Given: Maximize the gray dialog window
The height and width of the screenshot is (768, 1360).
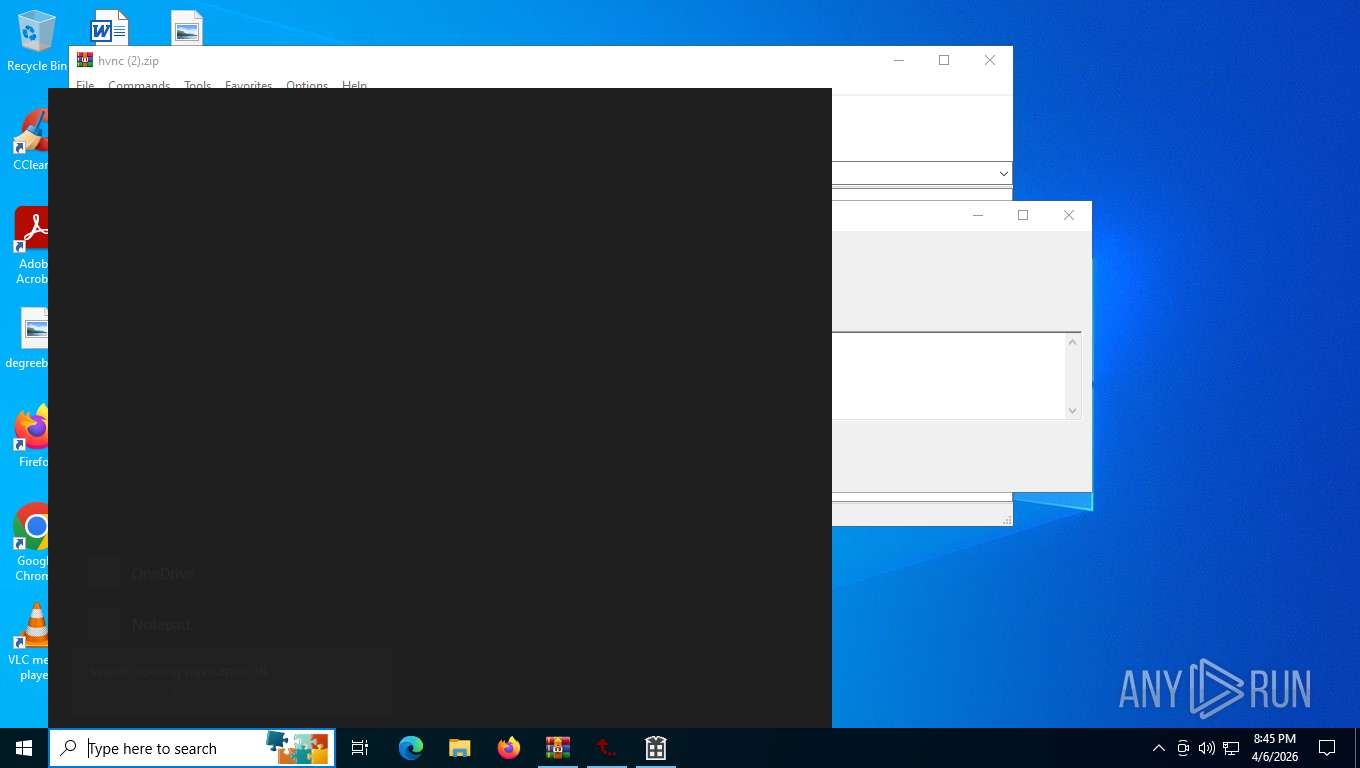Looking at the screenshot, I should [1022, 215].
